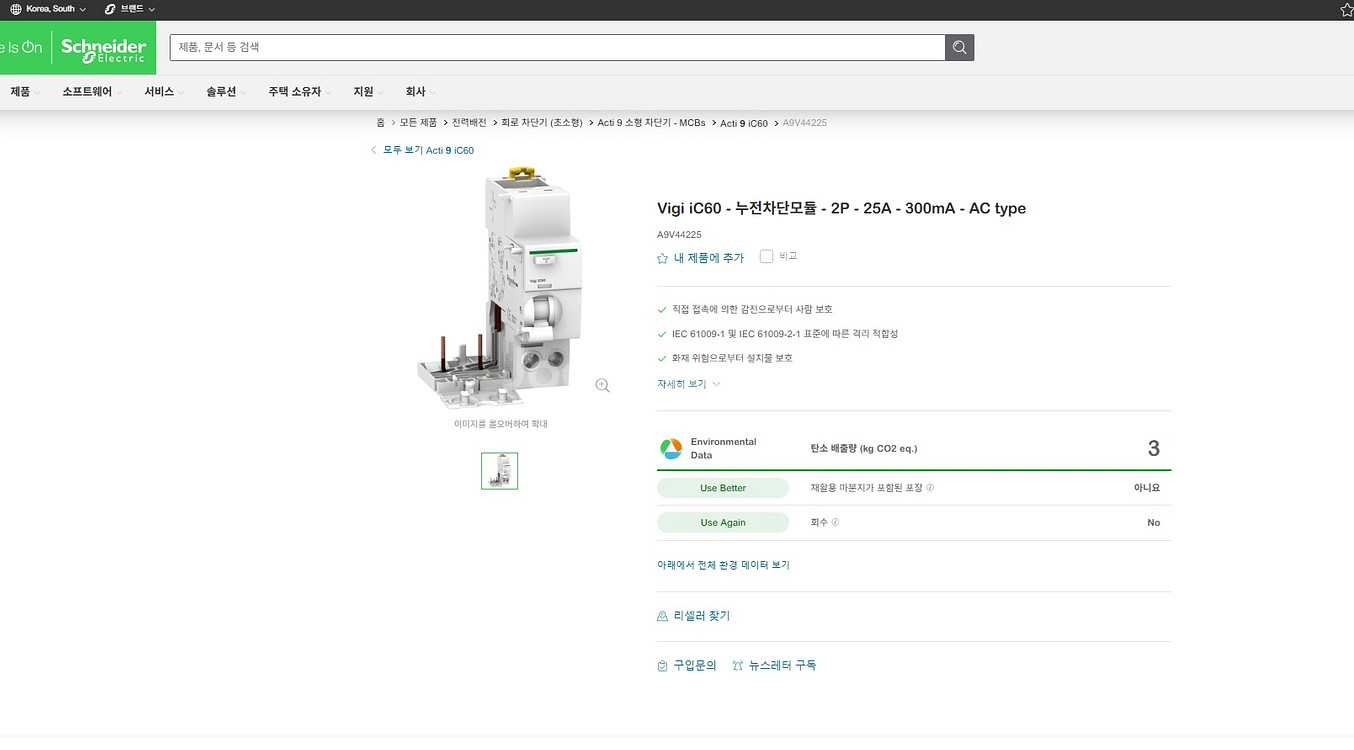Image resolution: width=1354 pixels, height=750 pixels.
Task: Open the Korea, South country dropdown
Action: (x=49, y=9)
